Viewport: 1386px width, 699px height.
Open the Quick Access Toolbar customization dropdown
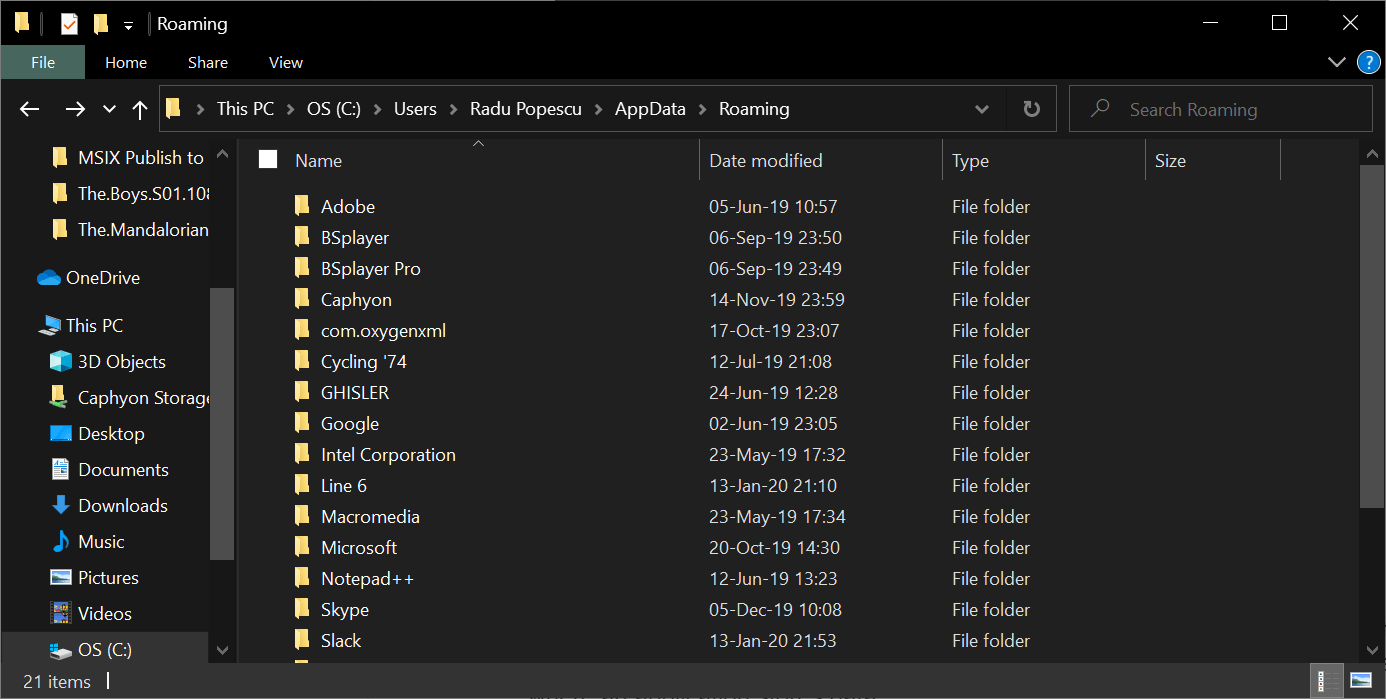tap(127, 23)
